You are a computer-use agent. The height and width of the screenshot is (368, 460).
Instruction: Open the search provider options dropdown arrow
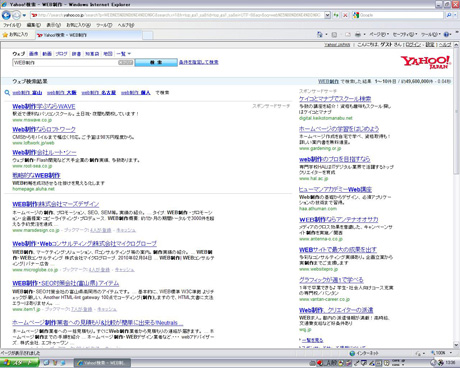pyautogui.click(x=455, y=15)
